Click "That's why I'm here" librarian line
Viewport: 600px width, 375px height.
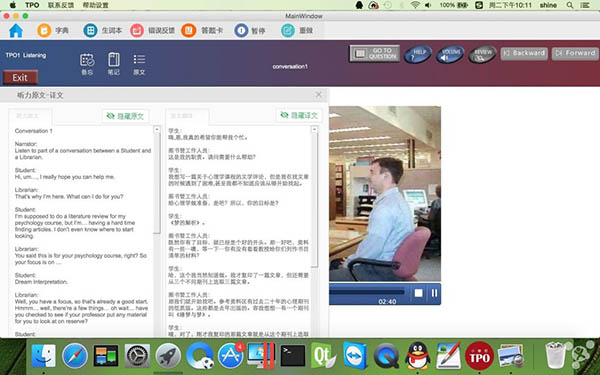[x=69, y=197]
